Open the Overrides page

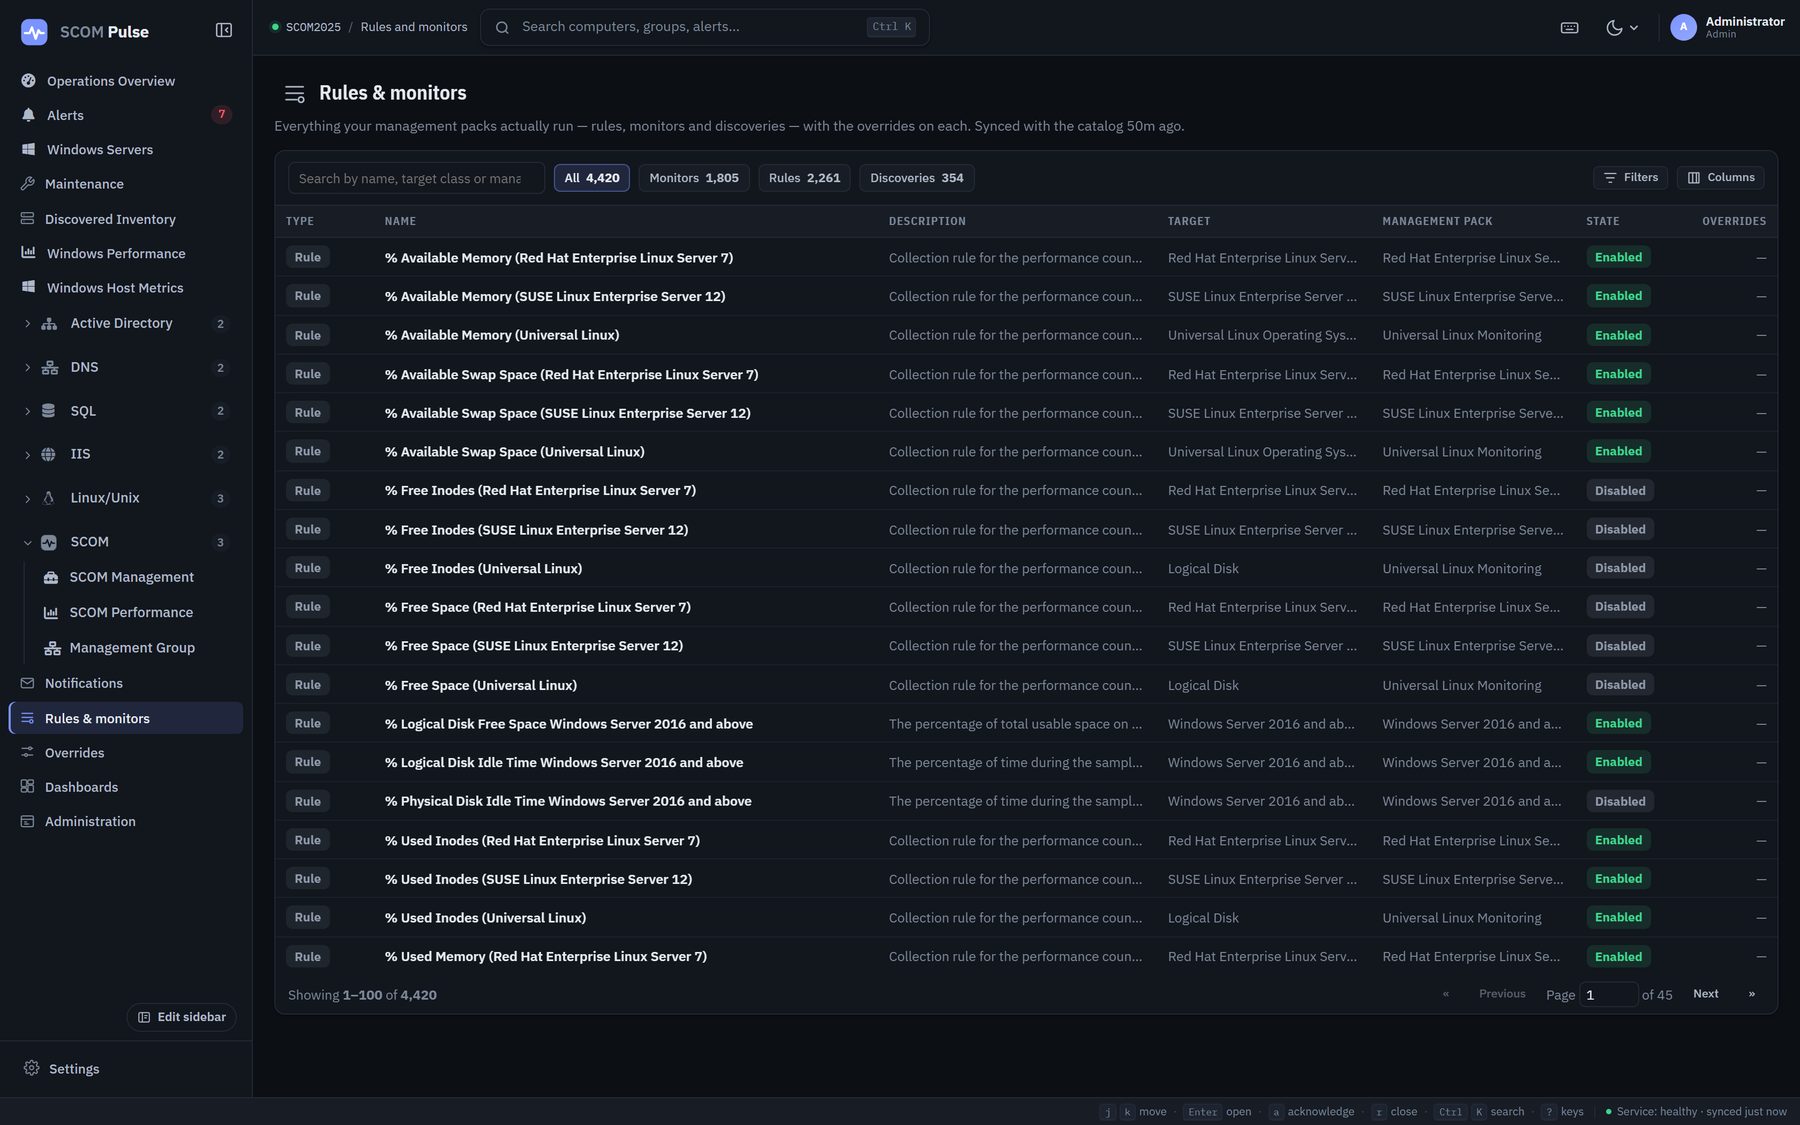pyautogui.click(x=126, y=753)
